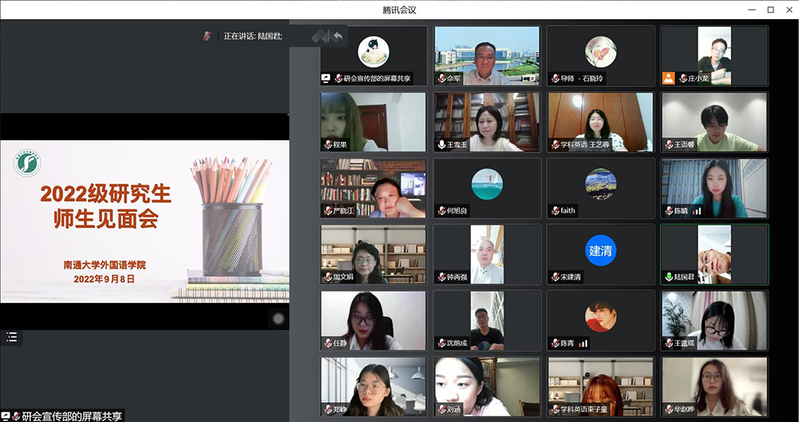Click the microphone icon on 王雪玉's tile

(x=440, y=144)
